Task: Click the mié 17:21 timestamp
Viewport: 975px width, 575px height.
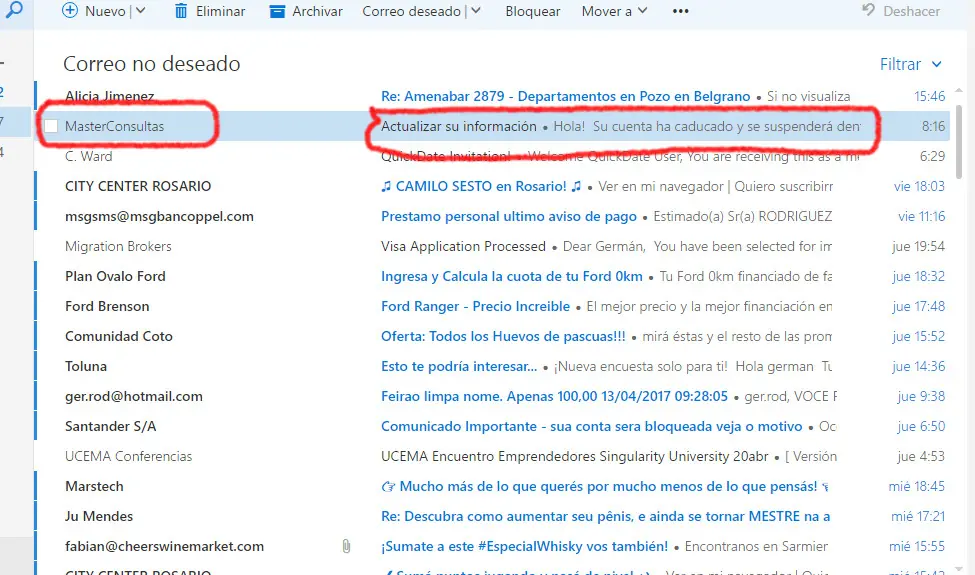Action: [x=917, y=516]
